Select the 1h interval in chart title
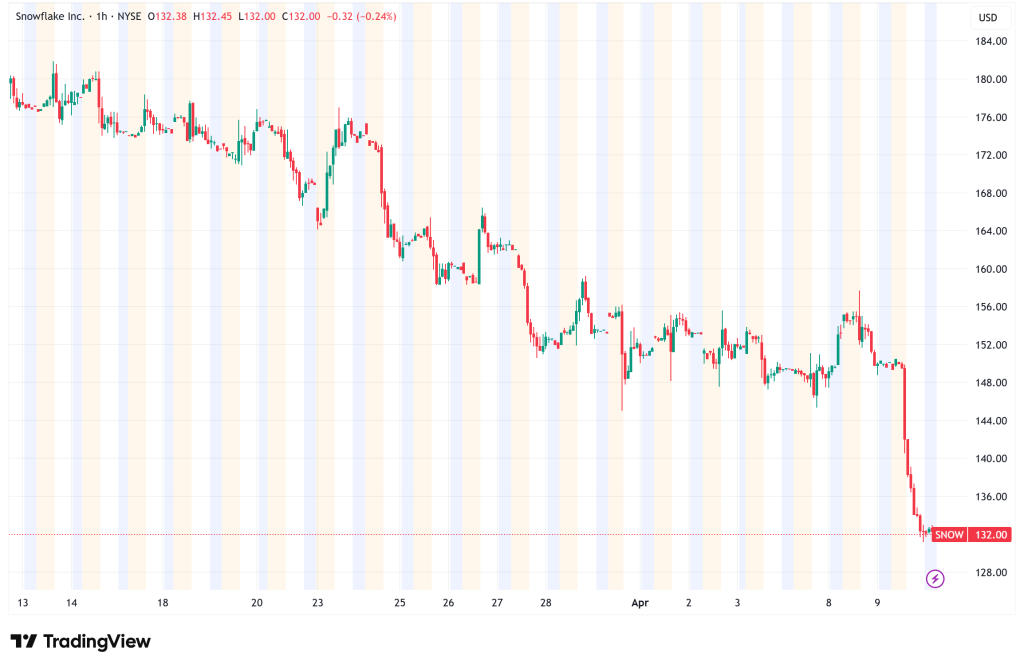This screenshot has height=668, width=1024. (98, 17)
